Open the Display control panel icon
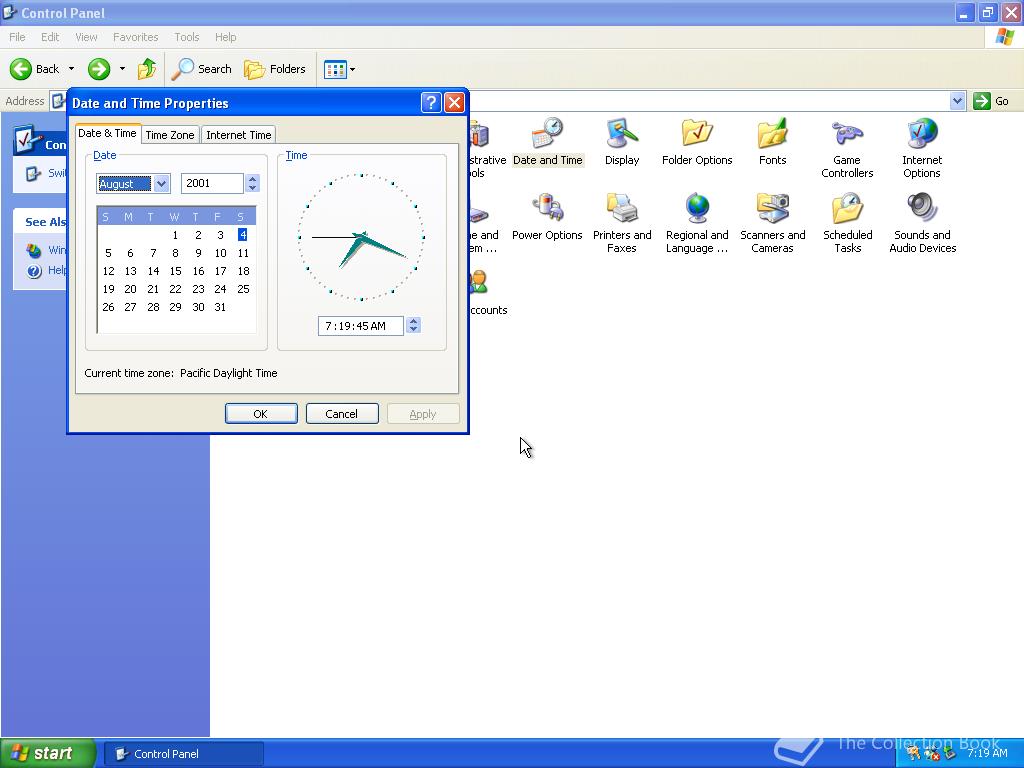 tap(622, 142)
